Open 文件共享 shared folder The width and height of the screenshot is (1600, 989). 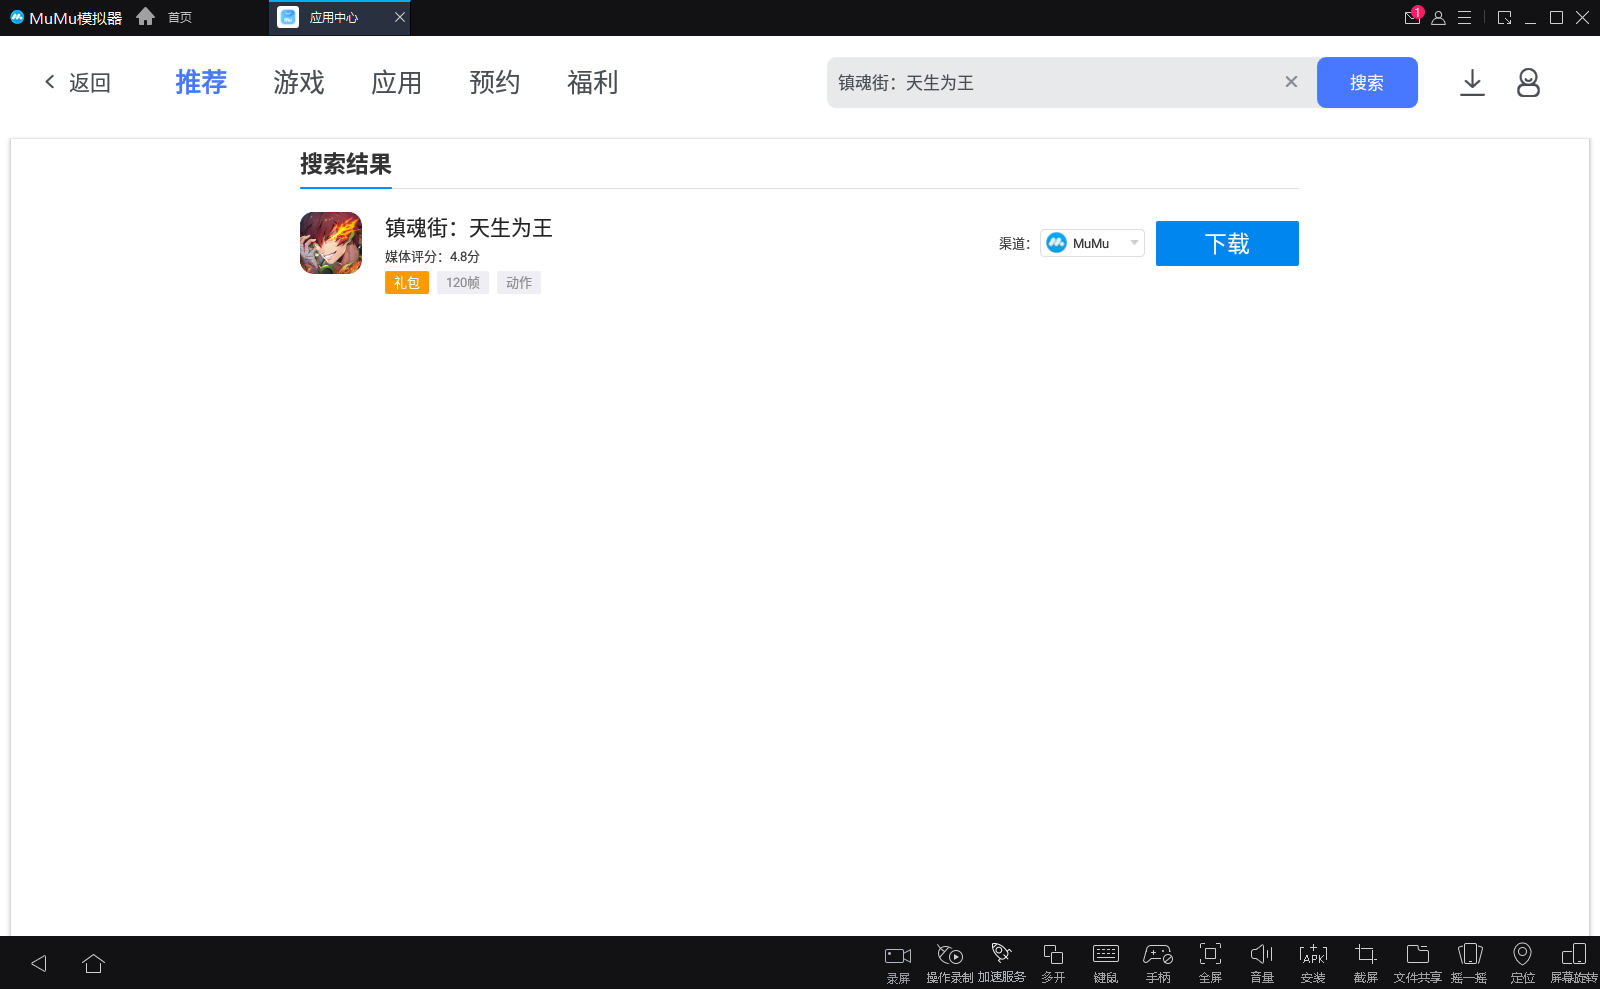point(1418,964)
